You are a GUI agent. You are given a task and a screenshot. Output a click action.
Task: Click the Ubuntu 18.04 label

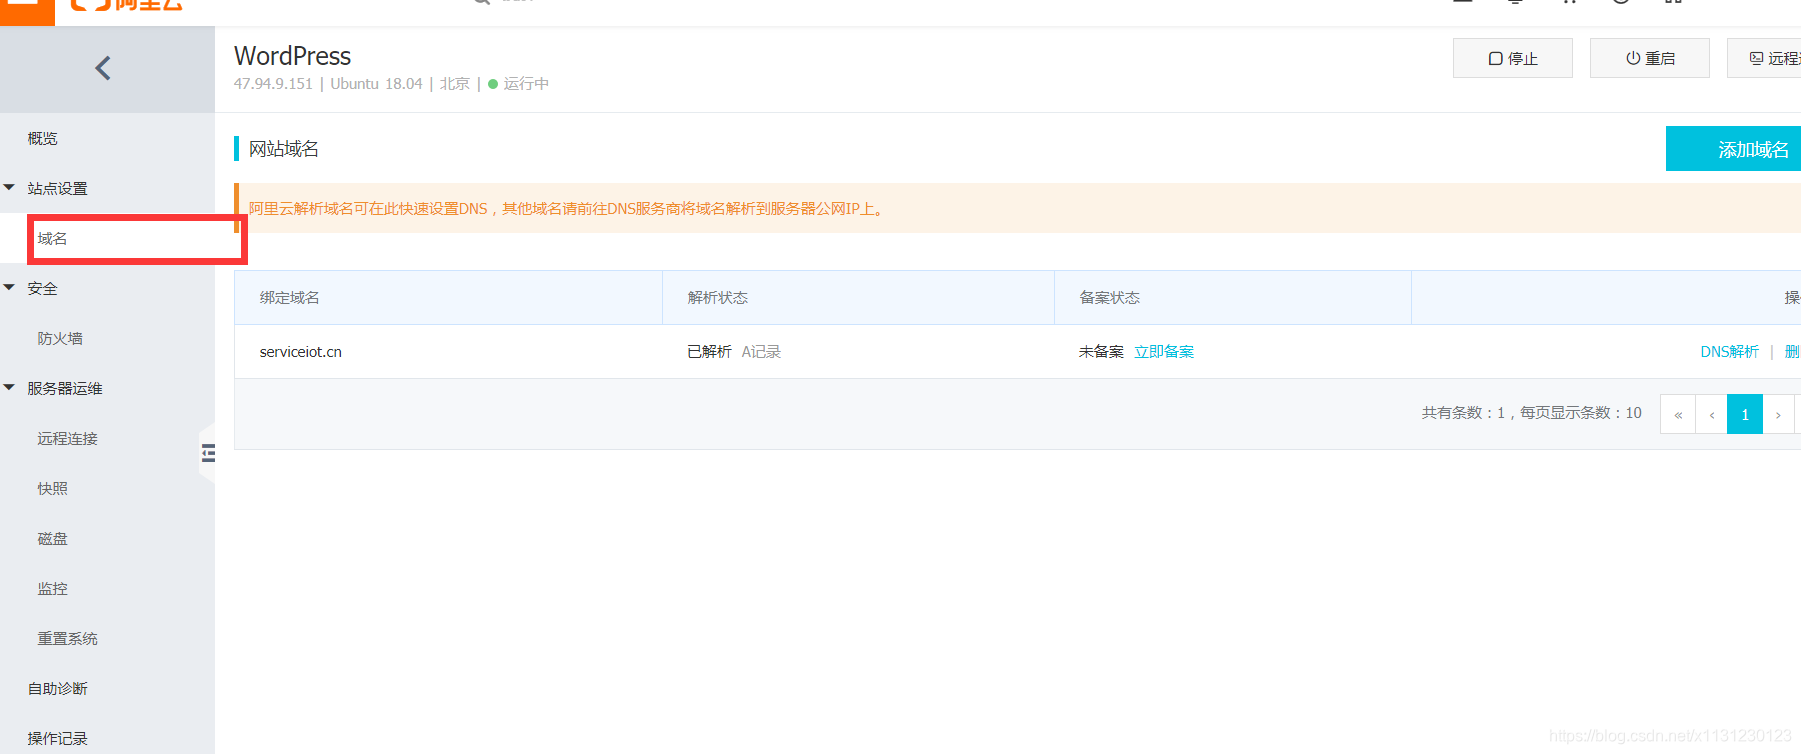pyautogui.click(x=376, y=84)
